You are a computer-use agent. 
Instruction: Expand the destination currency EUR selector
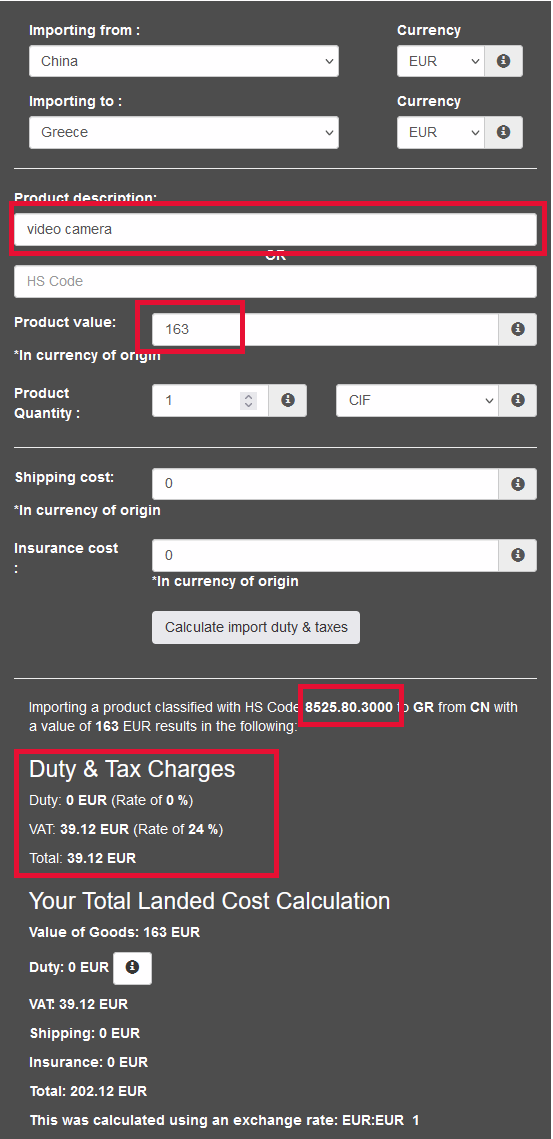point(441,132)
